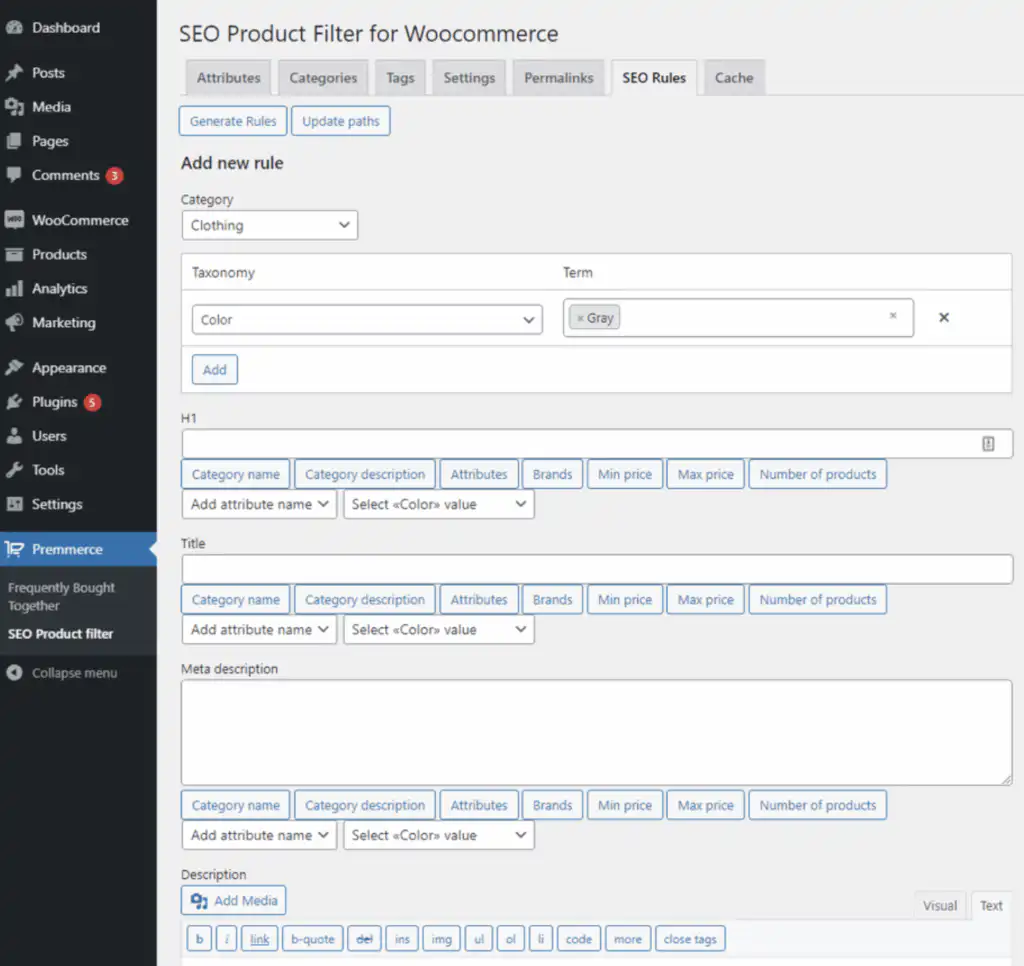Open SEO Product filter submenu link
Image resolution: width=1024 pixels, height=966 pixels.
pyautogui.click(x=60, y=634)
